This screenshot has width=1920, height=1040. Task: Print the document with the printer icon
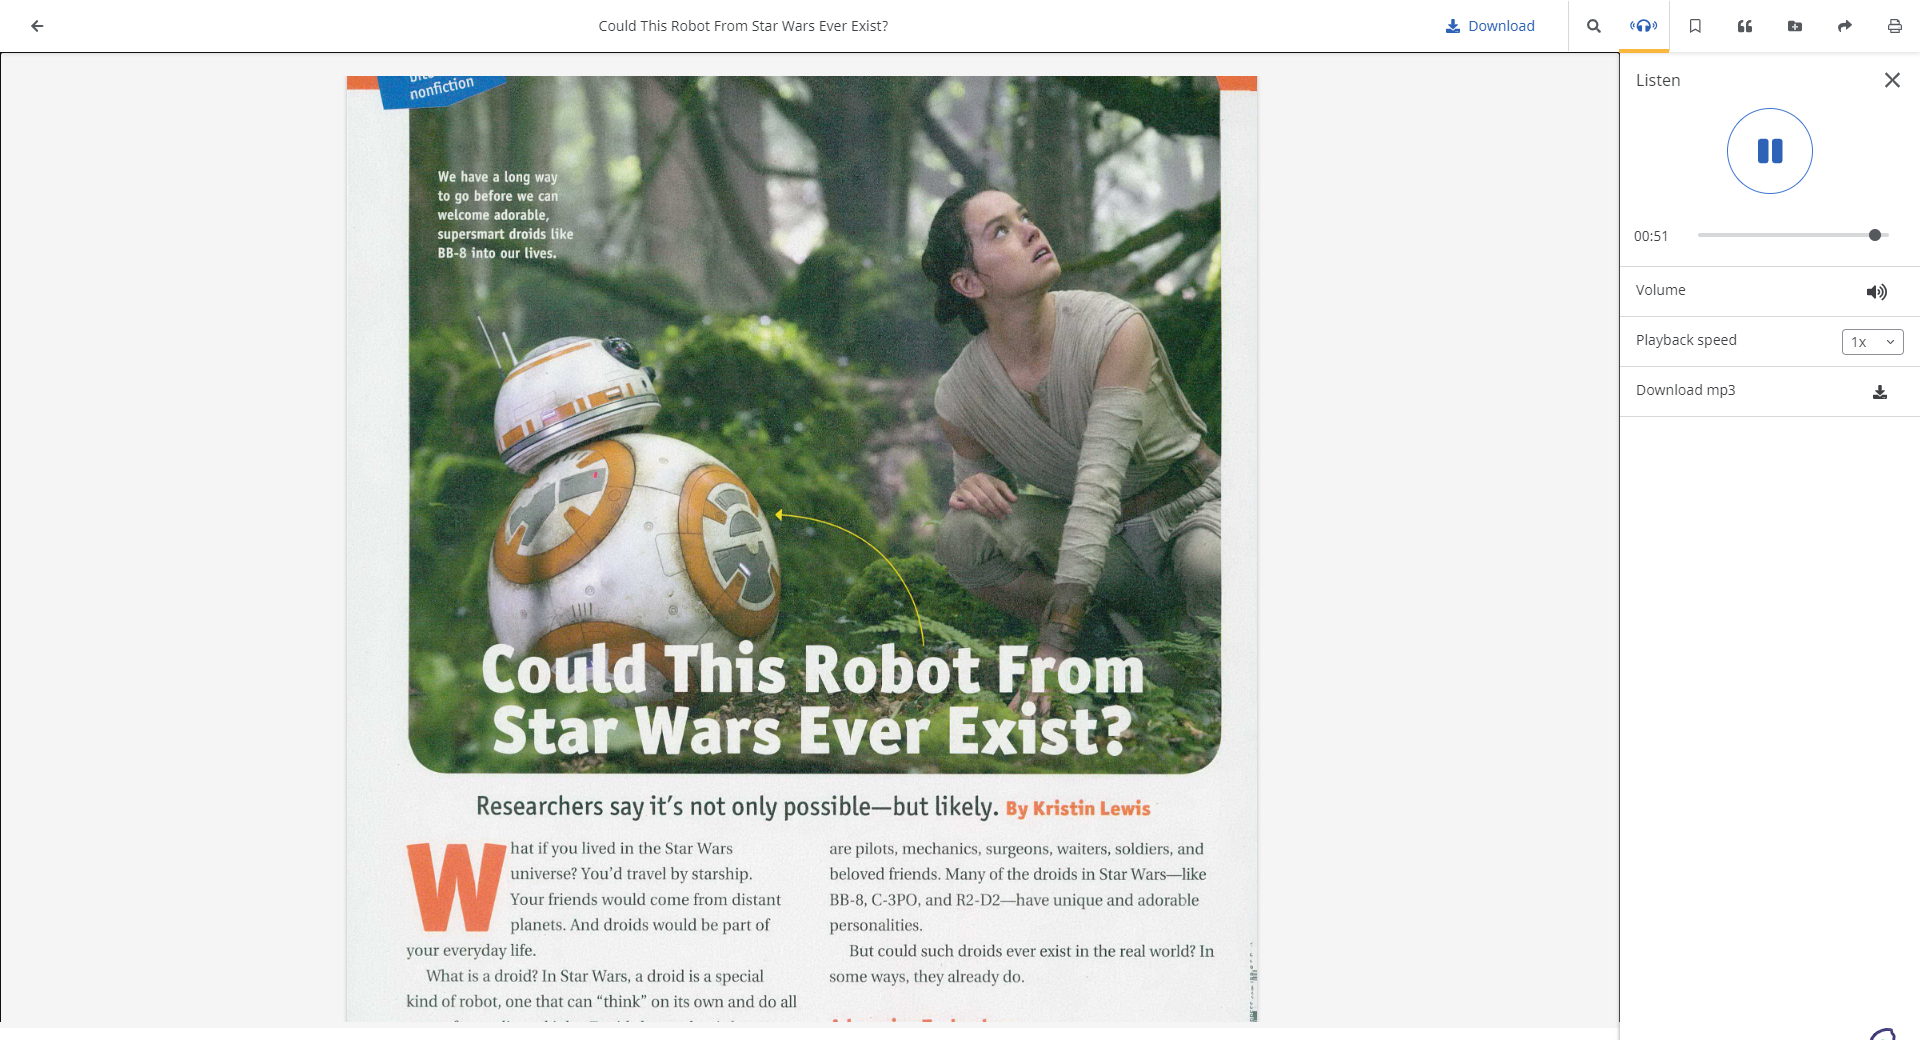point(1894,26)
